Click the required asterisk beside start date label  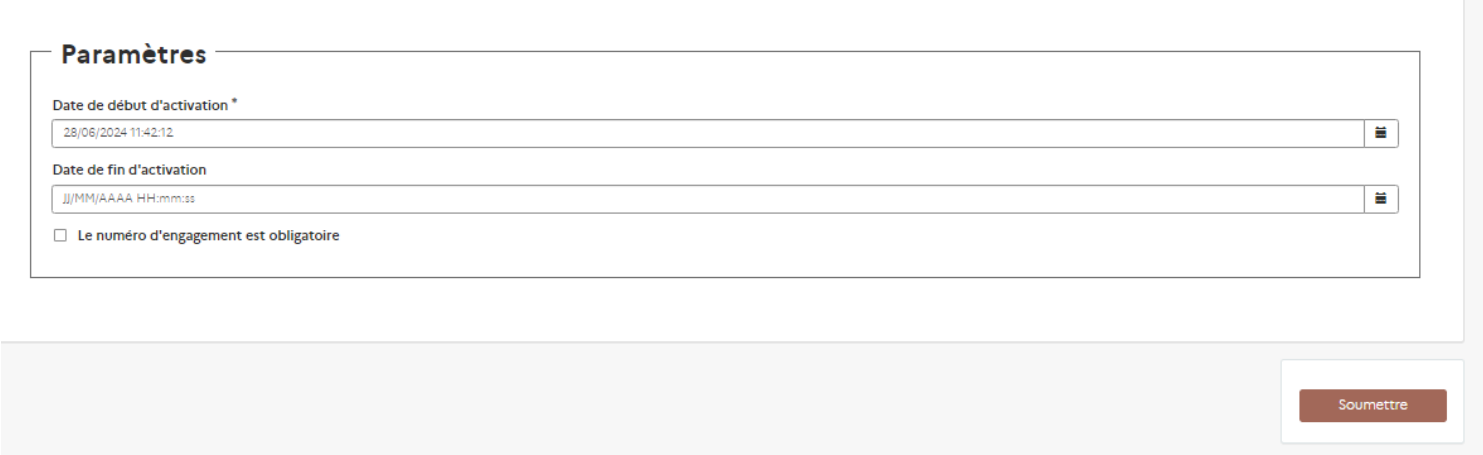click(x=234, y=102)
